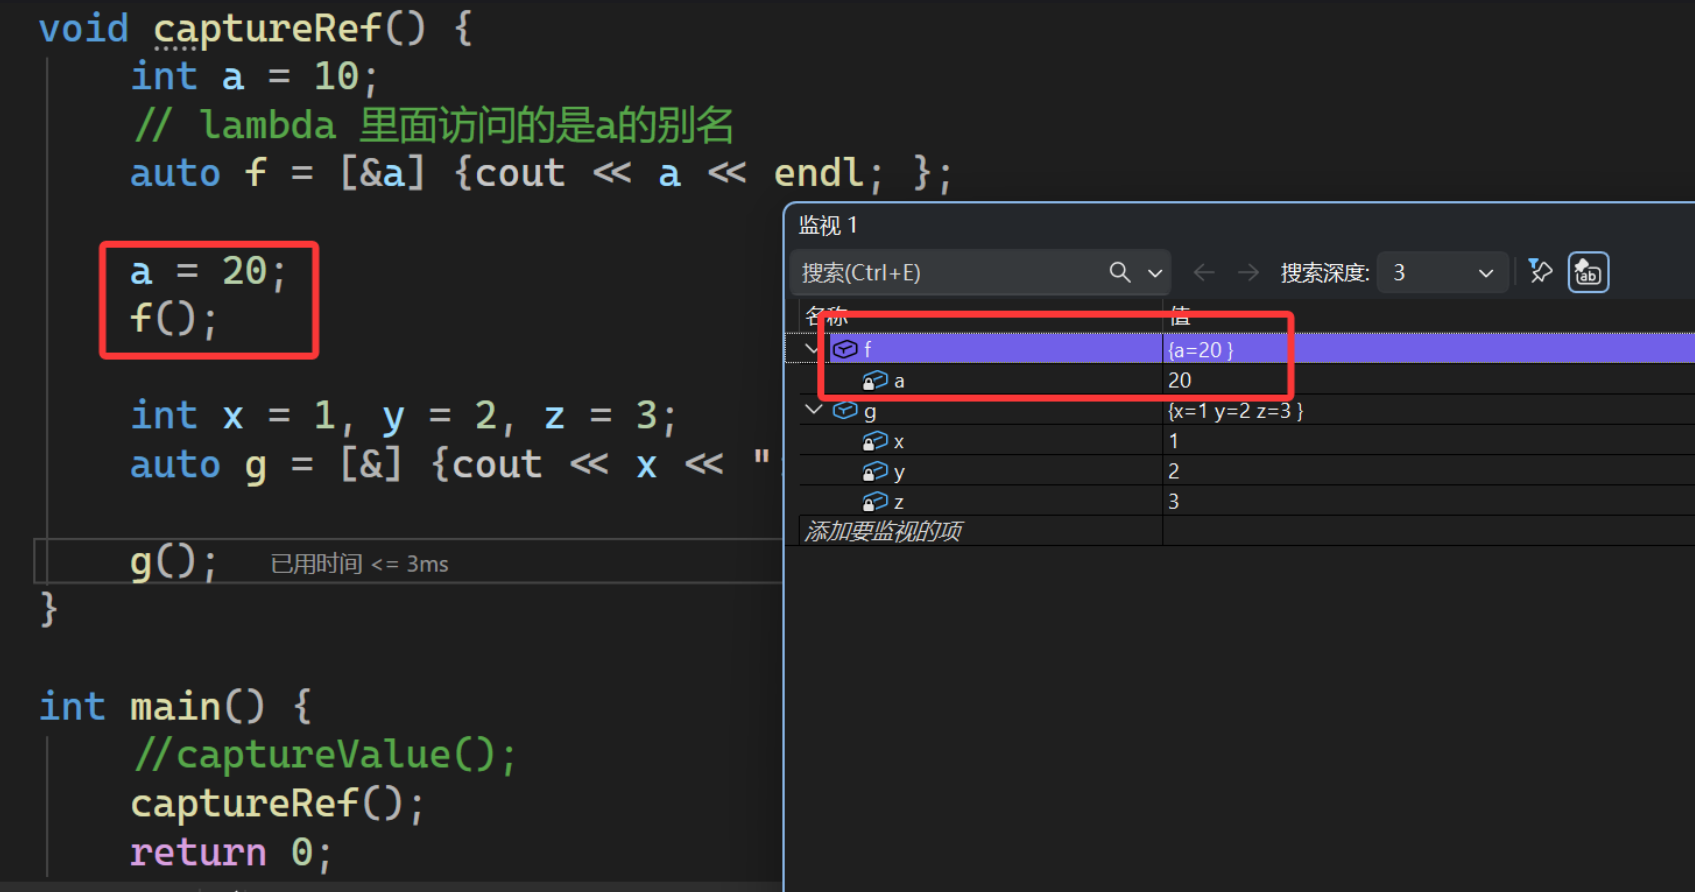Select child variable a under f
This screenshot has width=1695, height=892.
pyautogui.click(x=899, y=380)
